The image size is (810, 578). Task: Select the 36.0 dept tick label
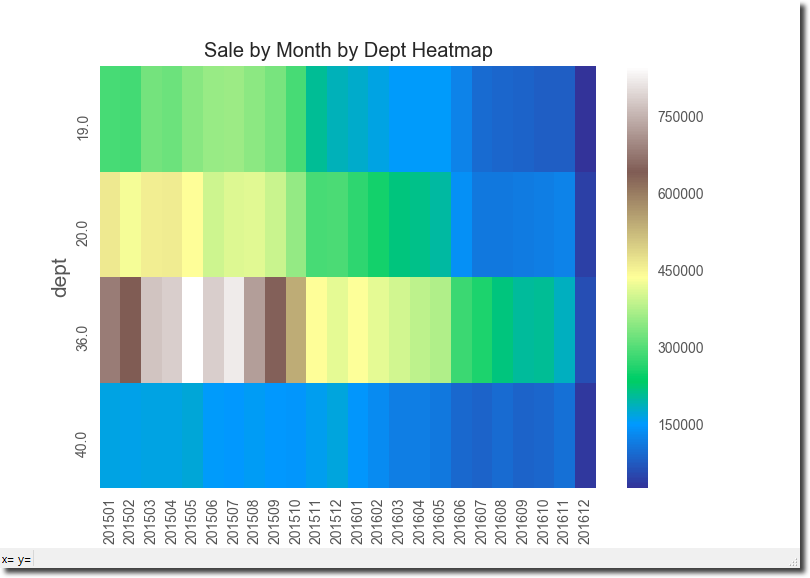[82, 339]
